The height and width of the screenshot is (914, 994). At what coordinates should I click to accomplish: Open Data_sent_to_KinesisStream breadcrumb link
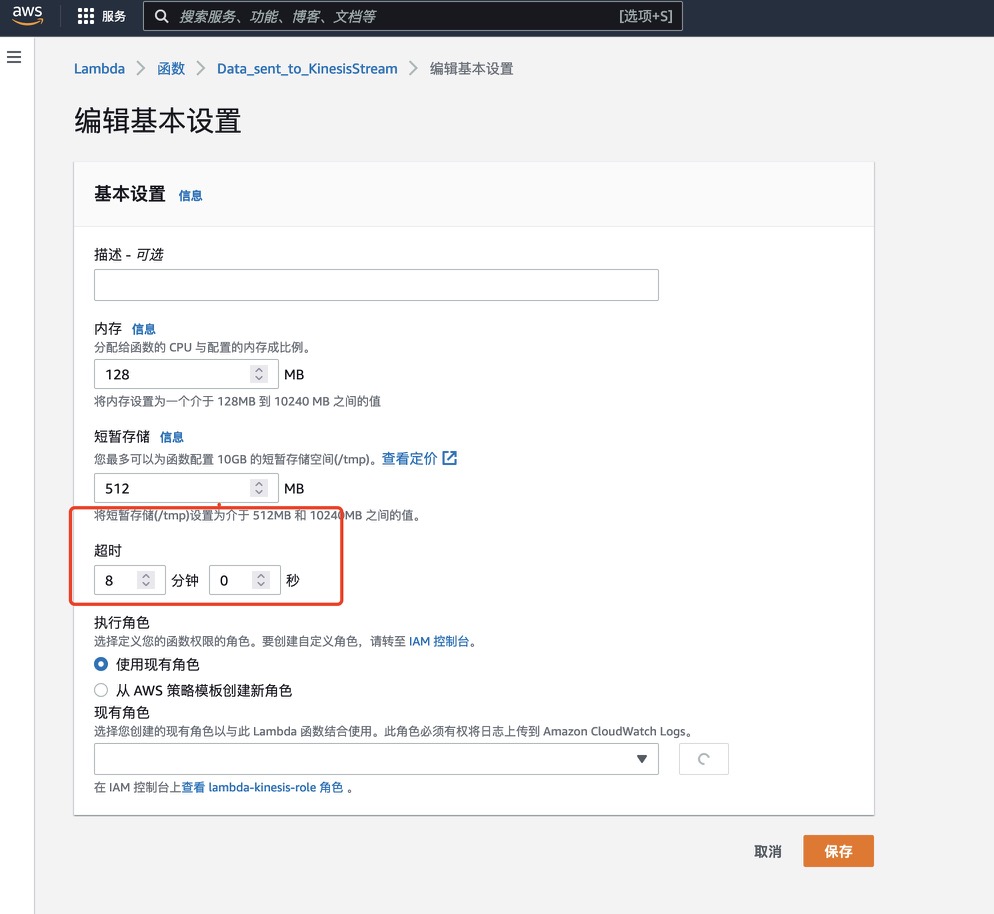(307, 69)
